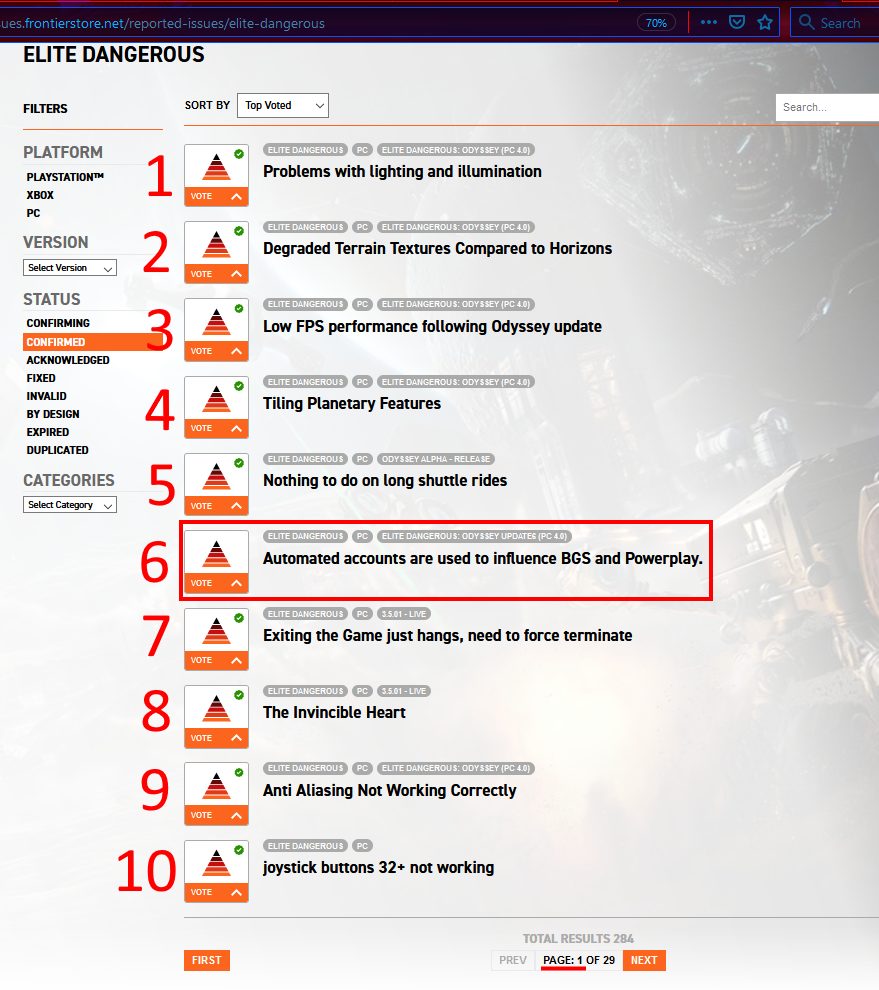This screenshot has height=990, width=879.
Task: Vote on Tiling Planetary Features issue
Action: click(217, 428)
